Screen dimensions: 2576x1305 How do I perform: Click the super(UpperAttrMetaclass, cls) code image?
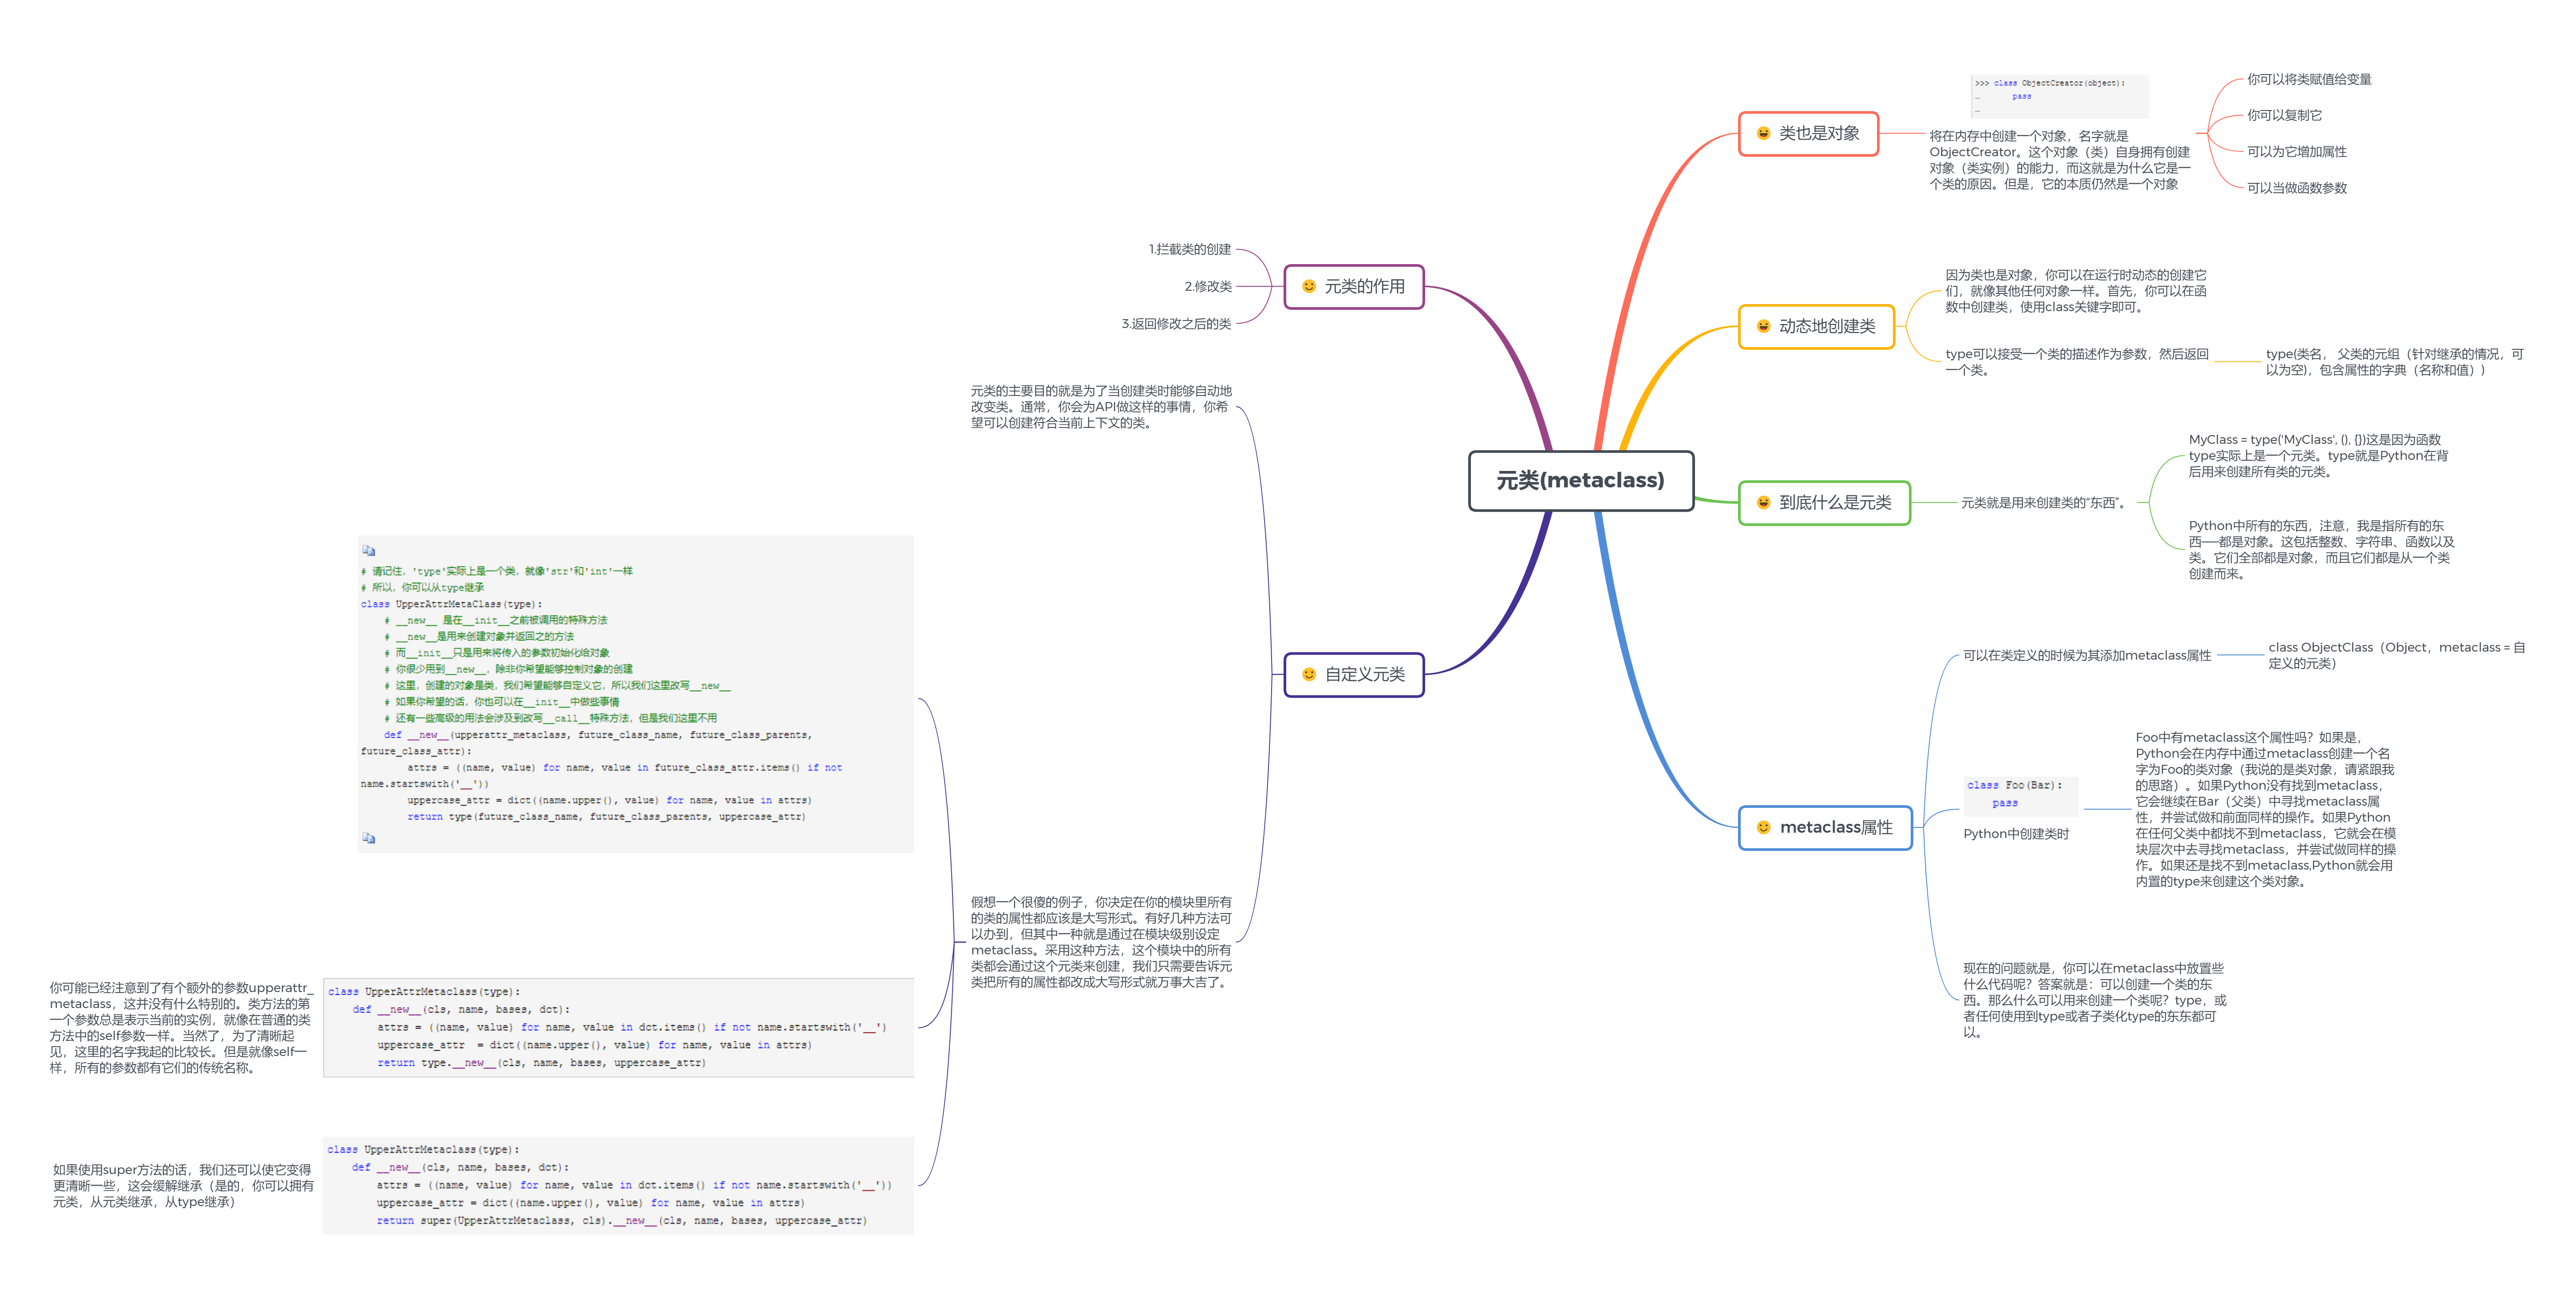pos(618,1185)
